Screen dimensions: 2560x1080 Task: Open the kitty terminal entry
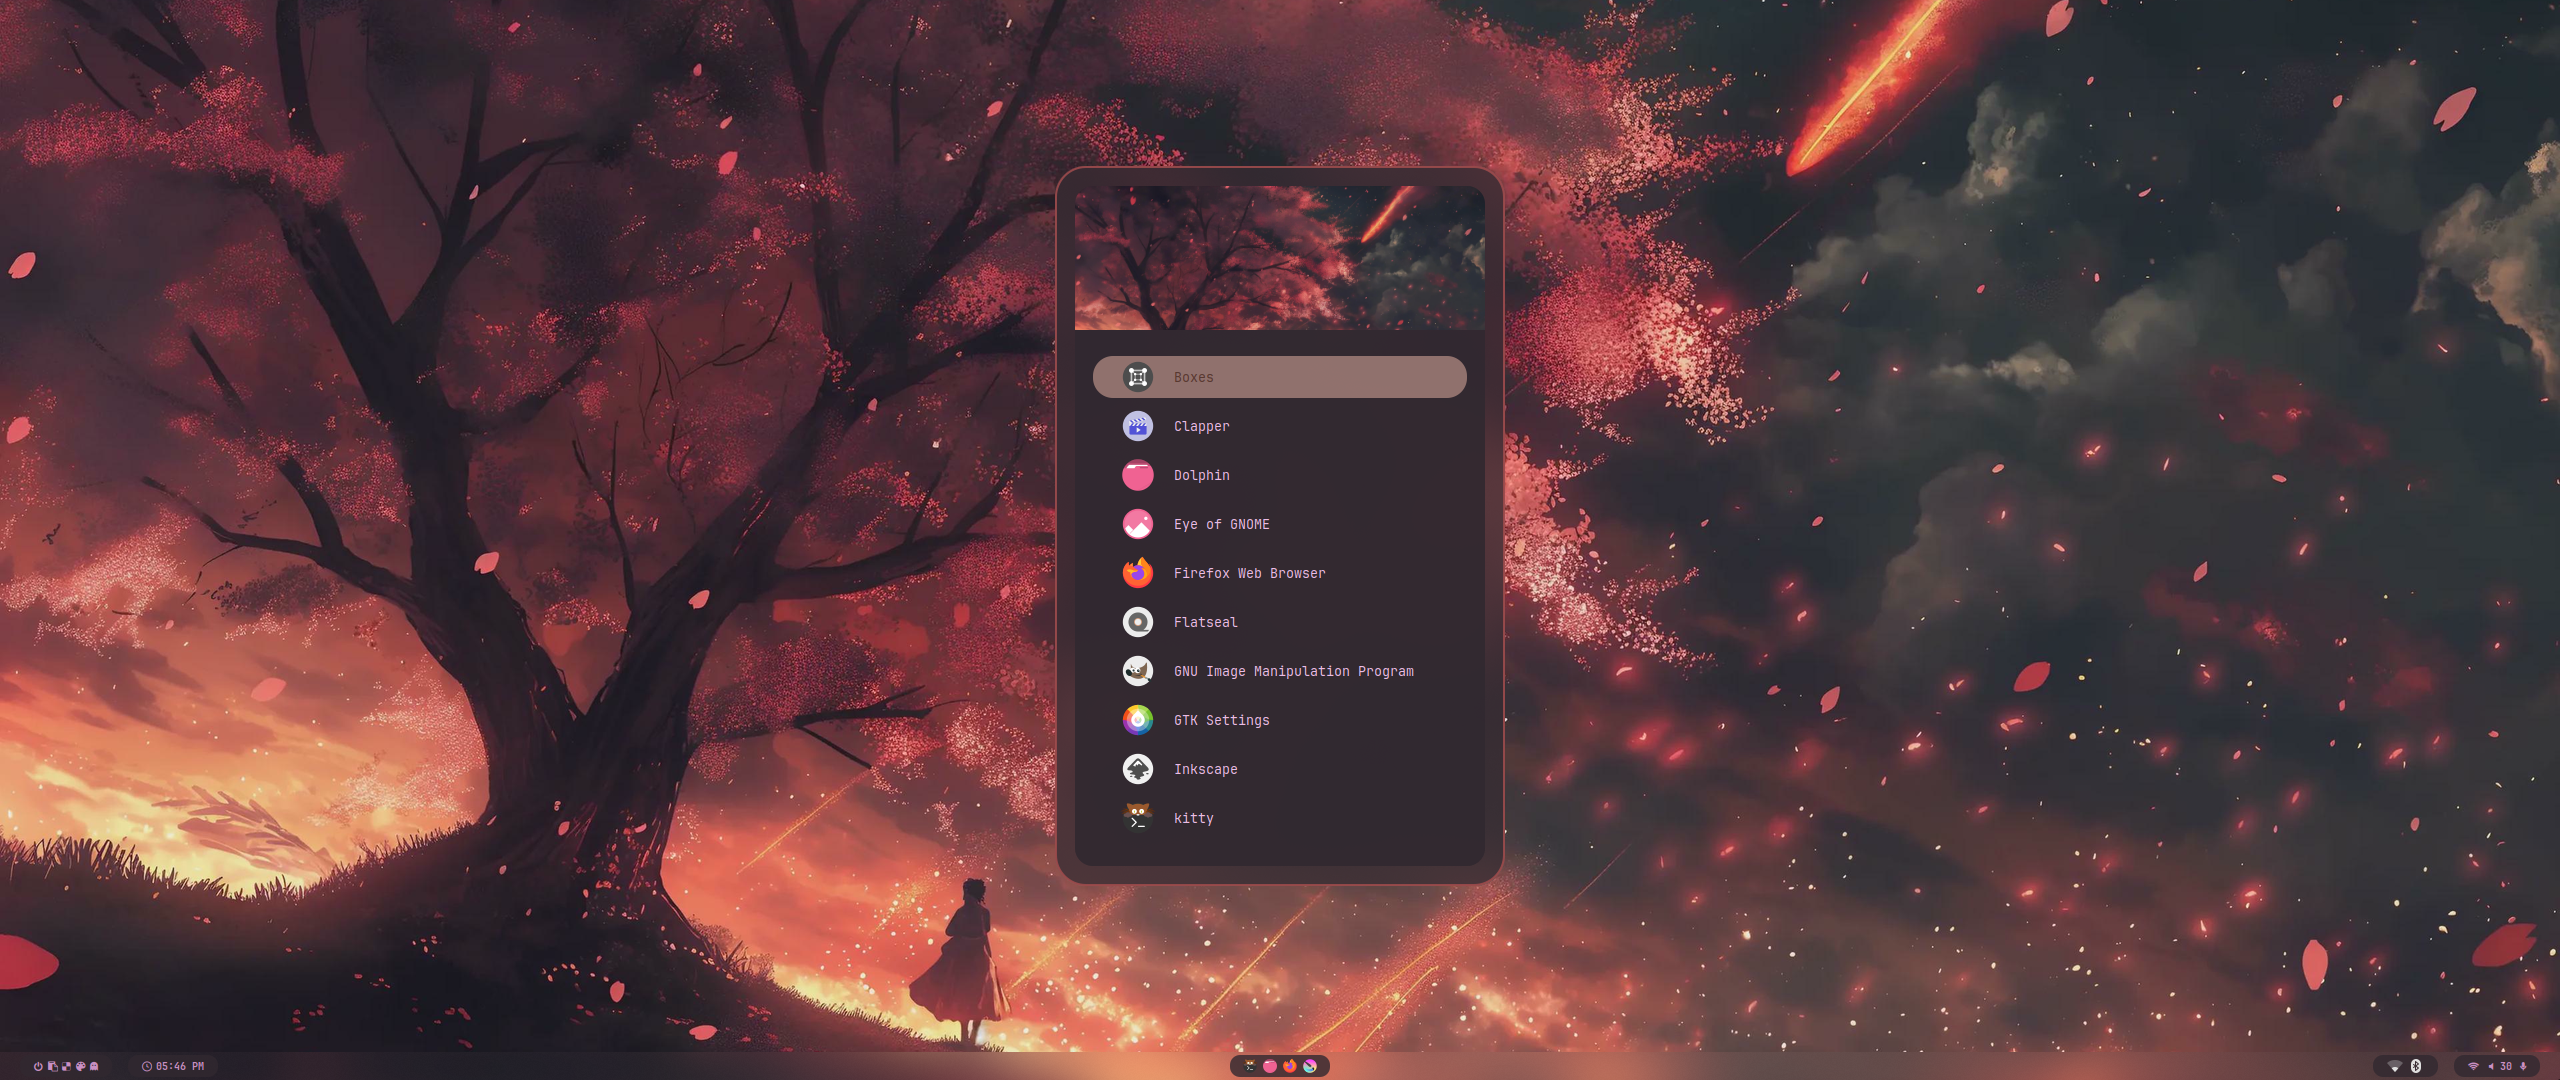coord(1193,818)
